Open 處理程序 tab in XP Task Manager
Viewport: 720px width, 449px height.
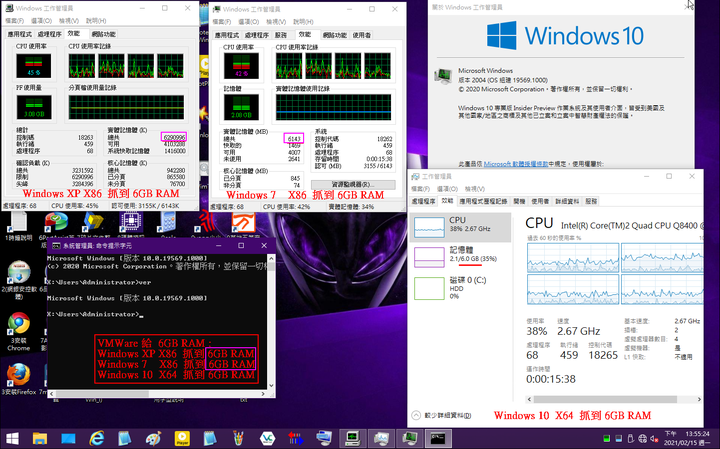coord(49,34)
